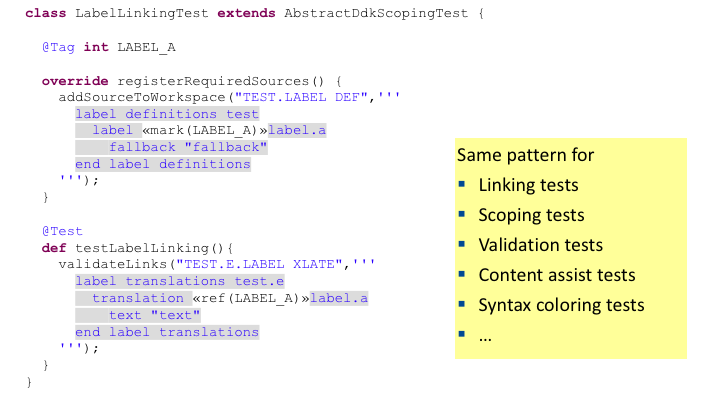This screenshot has width=720, height=398.
Task: Click the 'Syntax coloring tests' bullet
Action: 561,305
